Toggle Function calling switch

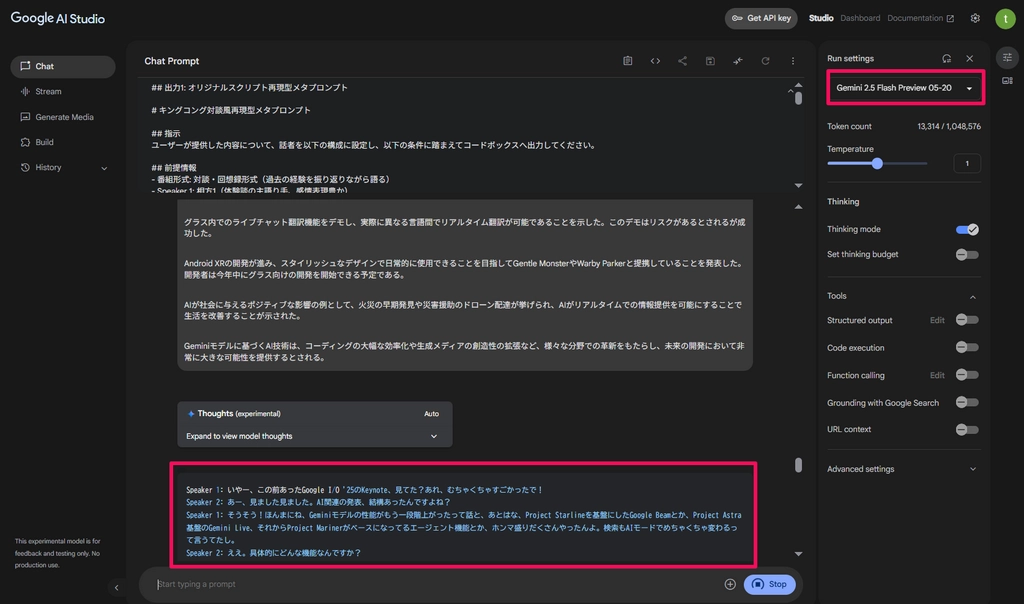coord(967,375)
